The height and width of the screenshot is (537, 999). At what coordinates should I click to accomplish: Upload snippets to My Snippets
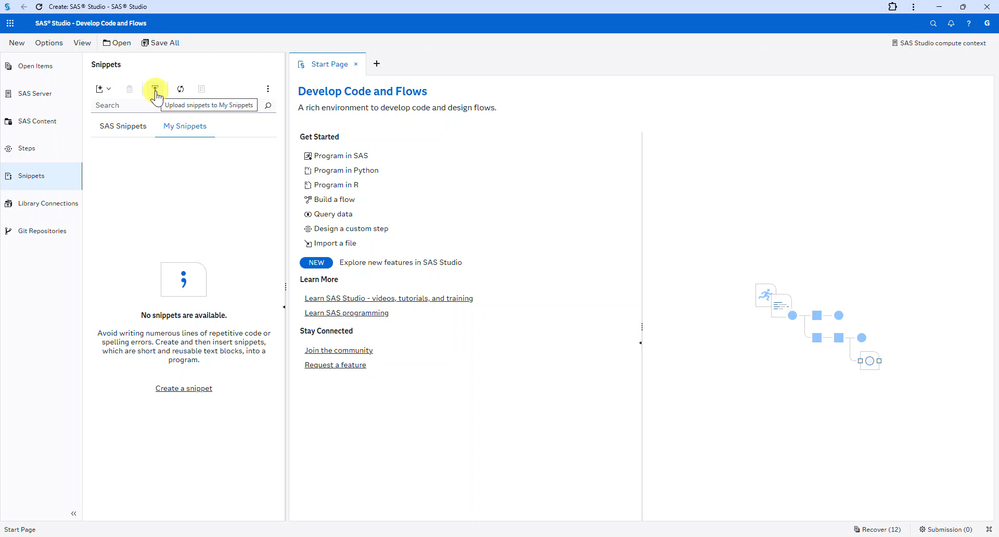point(155,89)
